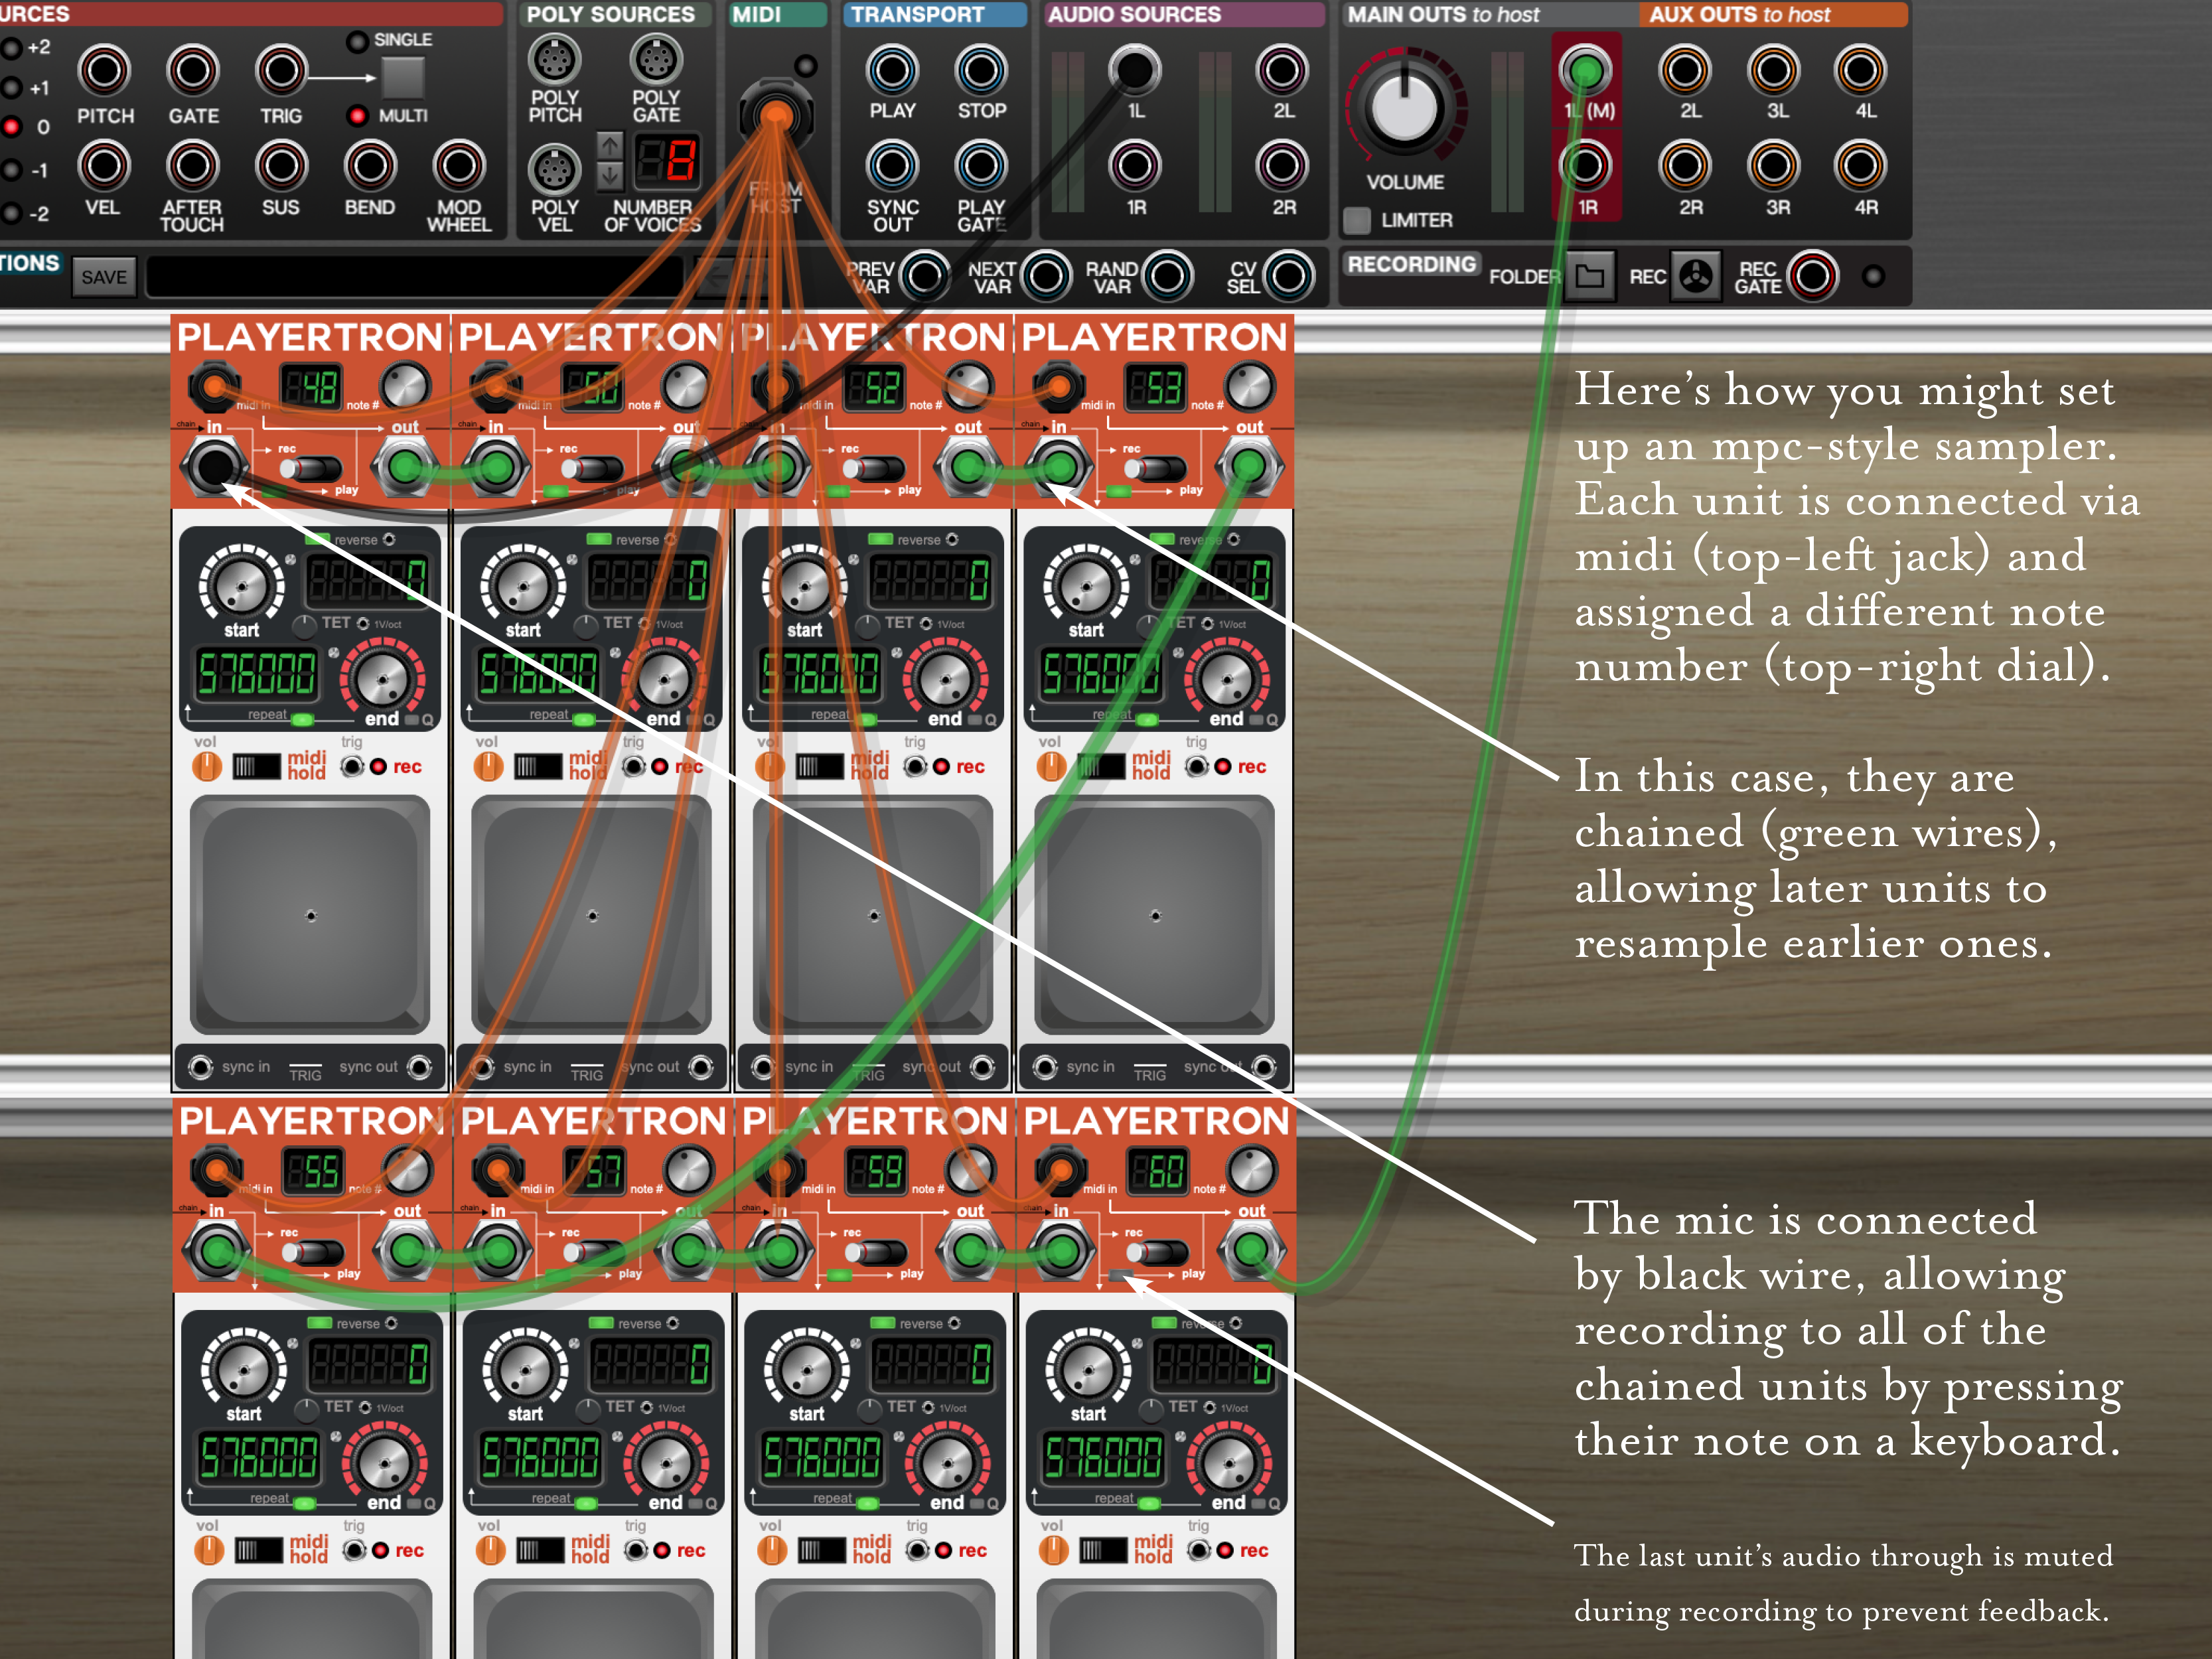The height and width of the screenshot is (1659, 2212).
Task: Increase number of voices up arrow
Action: coord(610,146)
